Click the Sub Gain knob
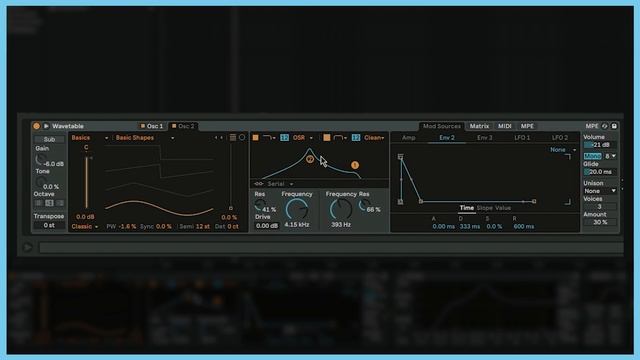Screen dimensions: 640x360 click(40, 160)
